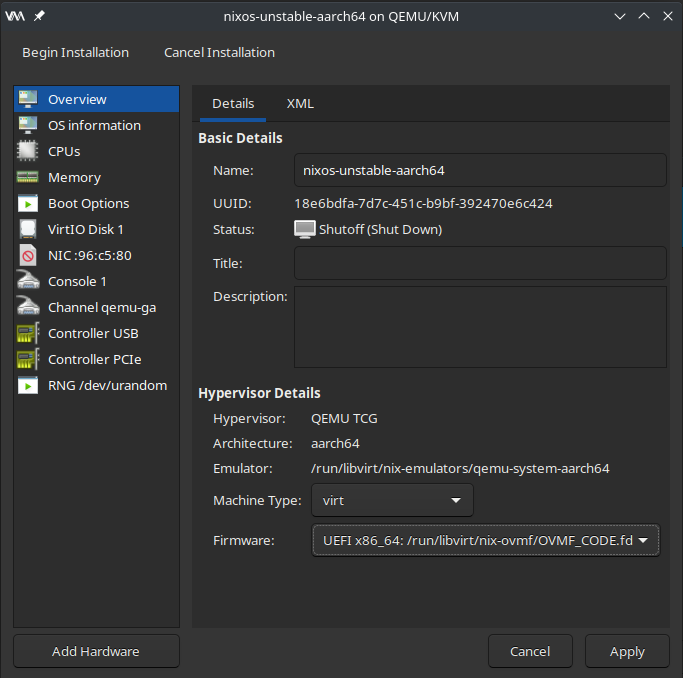Click the QEMU TCG hypervisor value
The height and width of the screenshot is (678, 683).
coord(344,418)
